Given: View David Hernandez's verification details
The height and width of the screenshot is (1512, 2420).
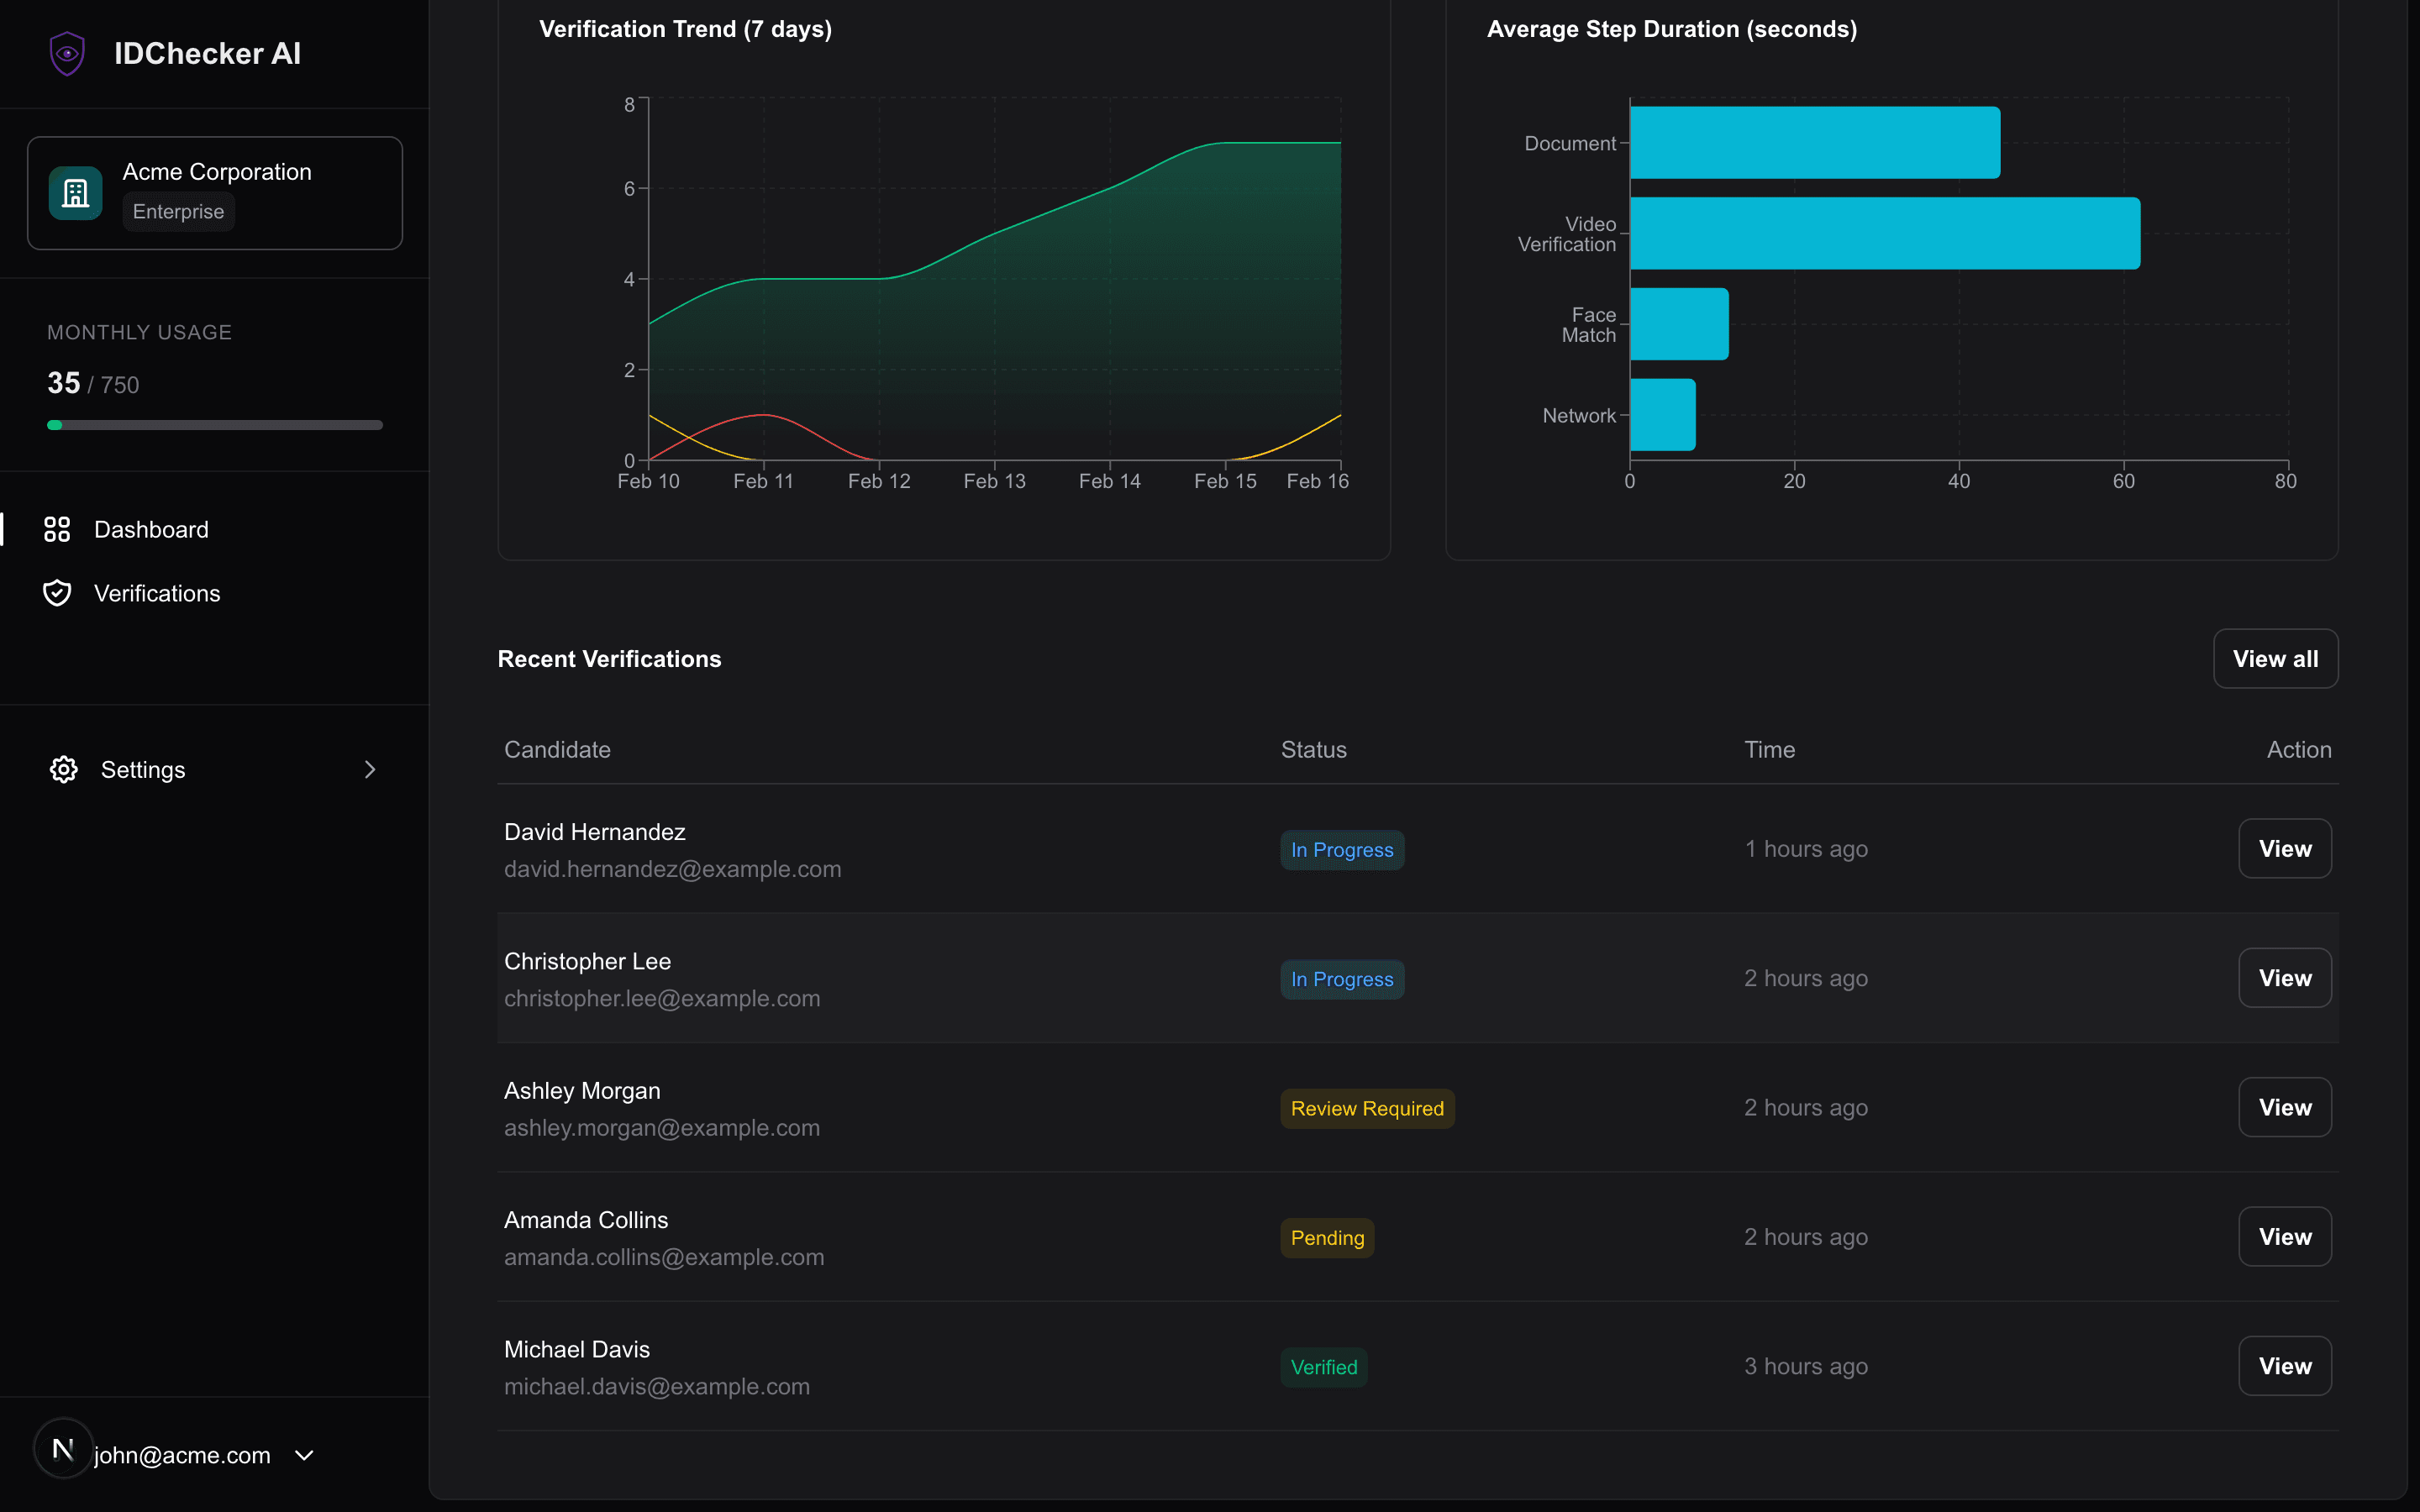Looking at the screenshot, I should [2284, 848].
